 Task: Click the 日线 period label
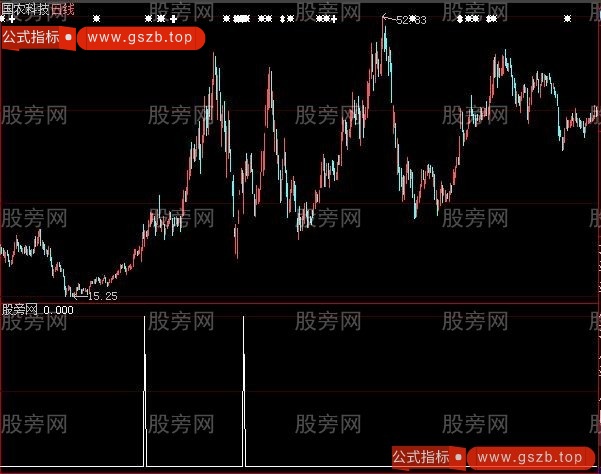[62, 9]
